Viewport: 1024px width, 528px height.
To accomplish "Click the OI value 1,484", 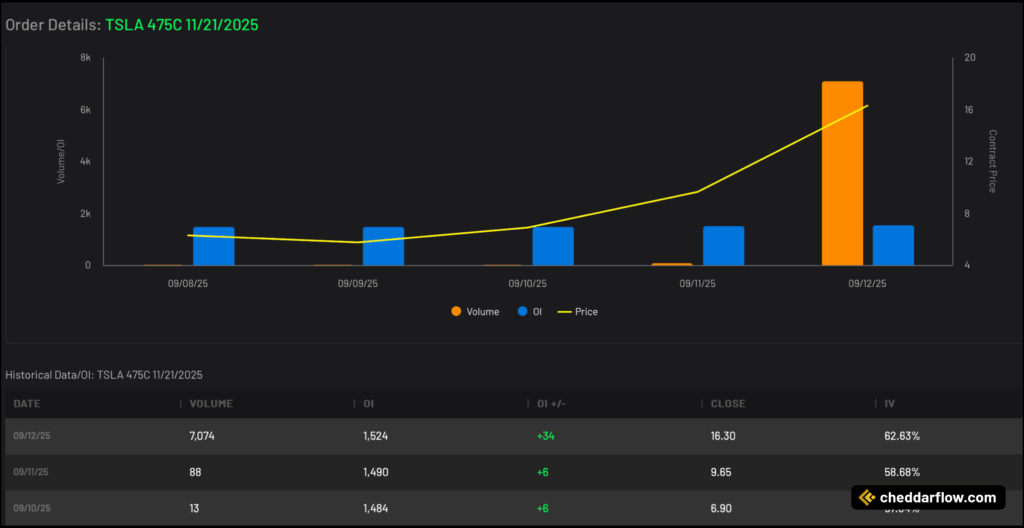I will [376, 508].
